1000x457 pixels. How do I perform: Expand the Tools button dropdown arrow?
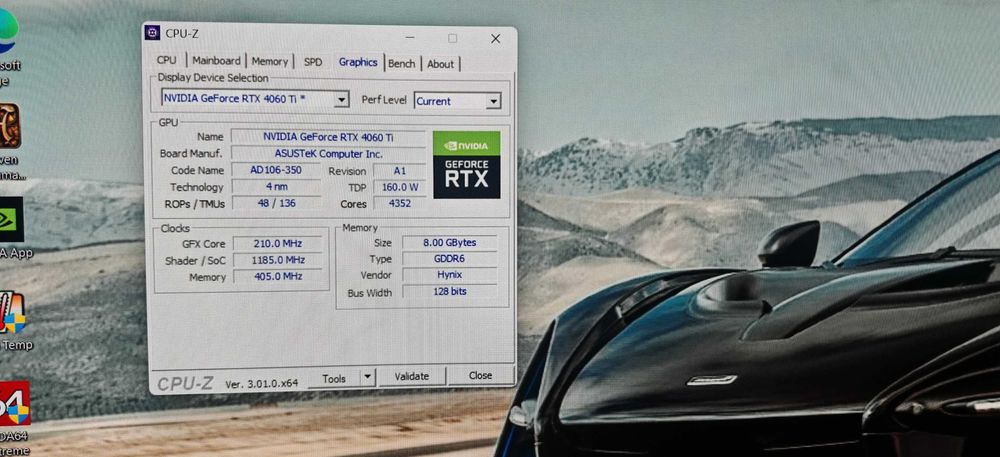coord(367,377)
